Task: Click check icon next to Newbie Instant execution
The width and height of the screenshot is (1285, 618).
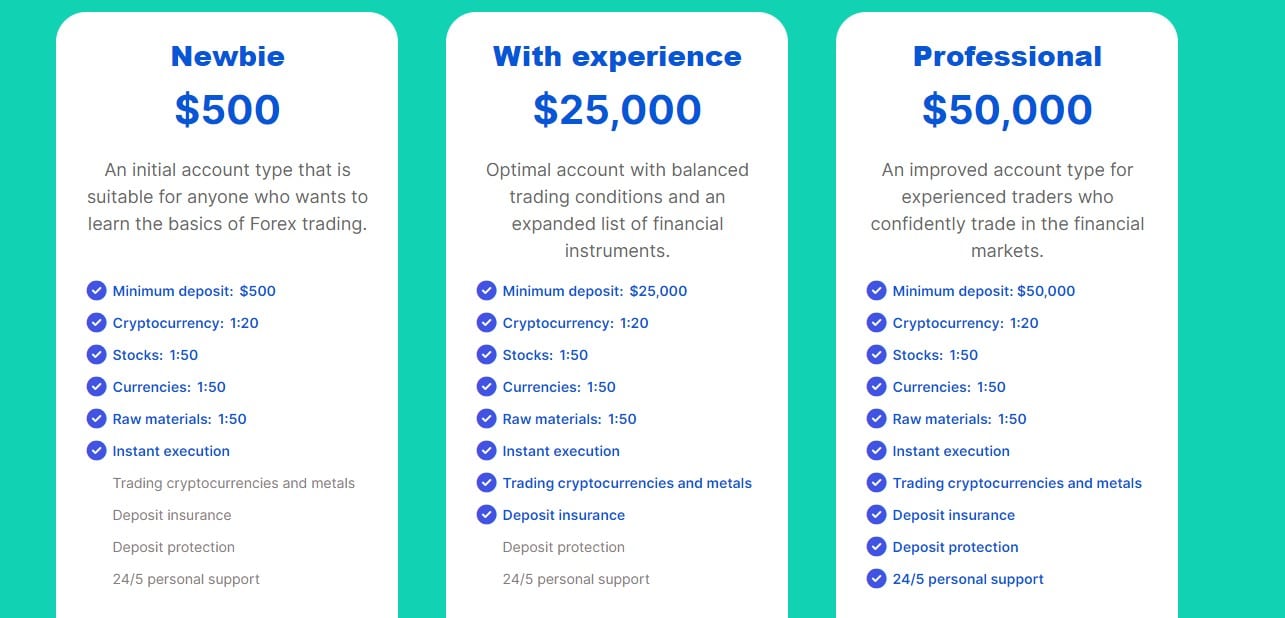Action: 96,451
